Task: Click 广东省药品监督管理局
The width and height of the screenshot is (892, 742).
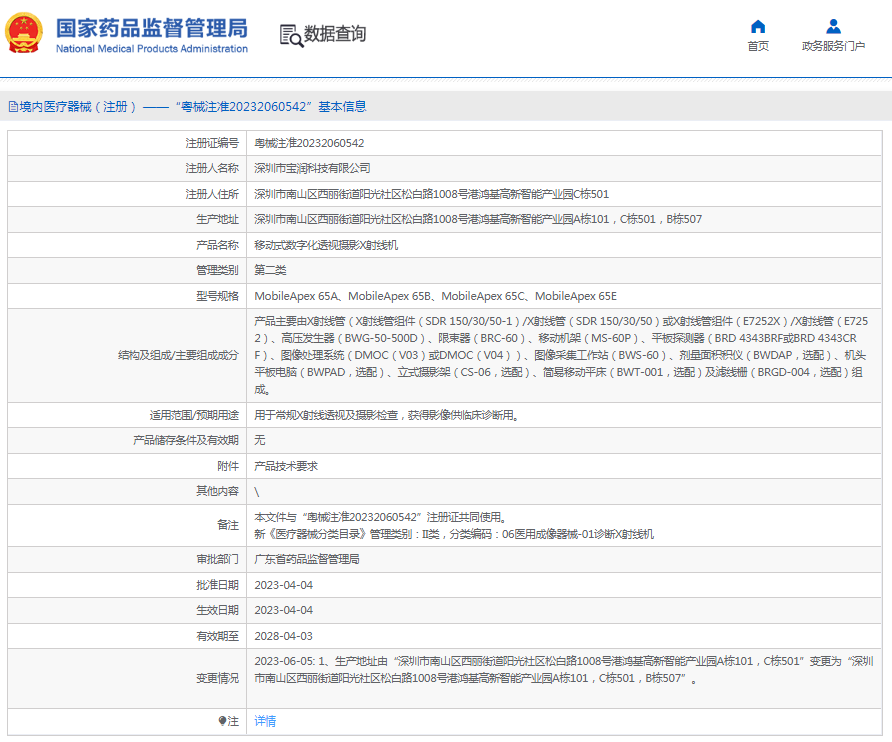Action: [x=307, y=559]
